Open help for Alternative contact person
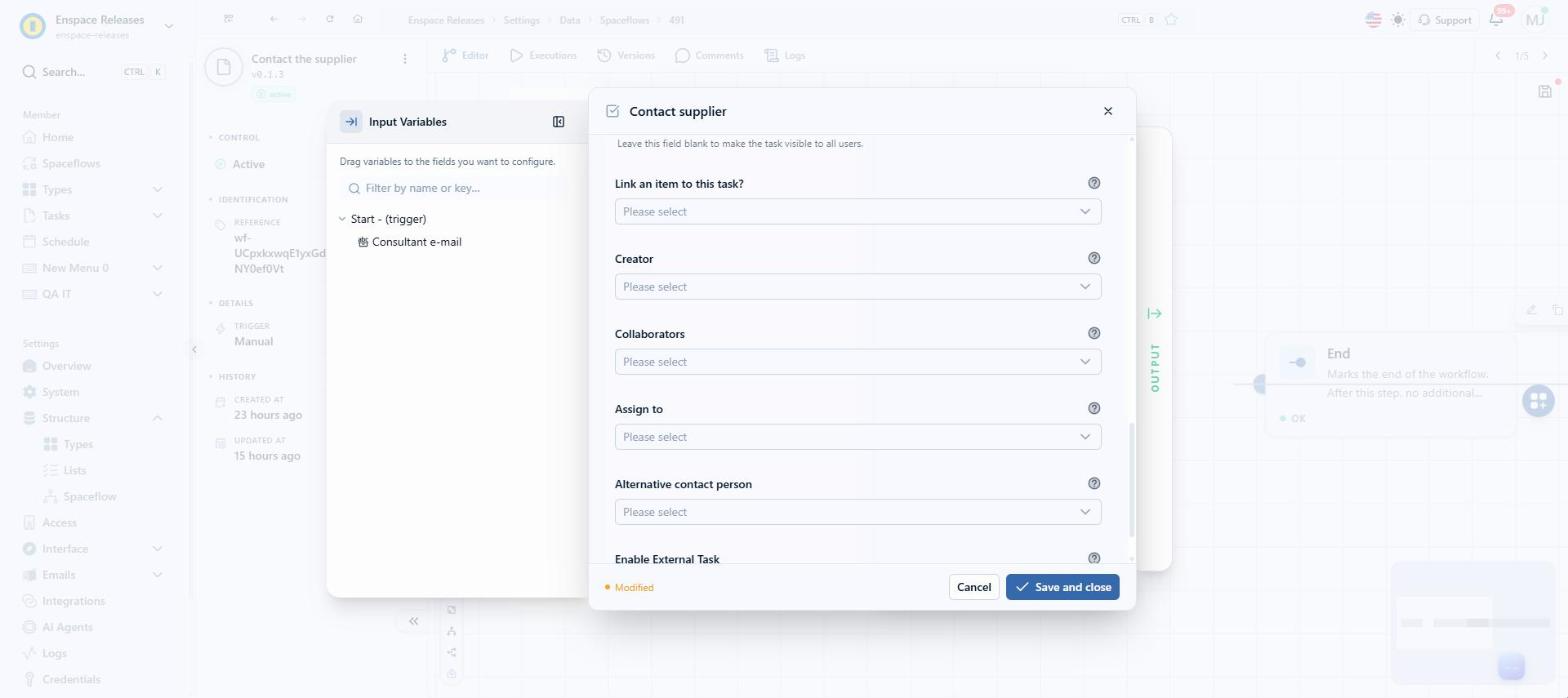The image size is (1568, 698). (1094, 483)
